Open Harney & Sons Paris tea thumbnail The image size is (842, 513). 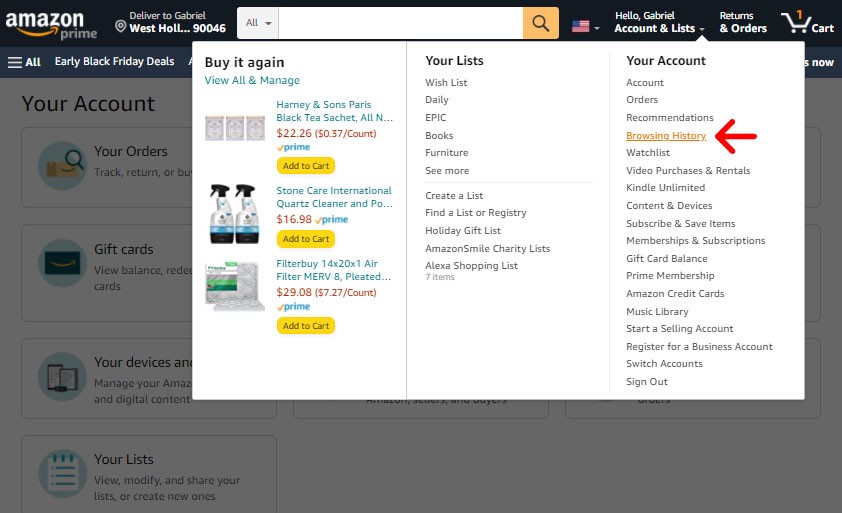[235, 128]
